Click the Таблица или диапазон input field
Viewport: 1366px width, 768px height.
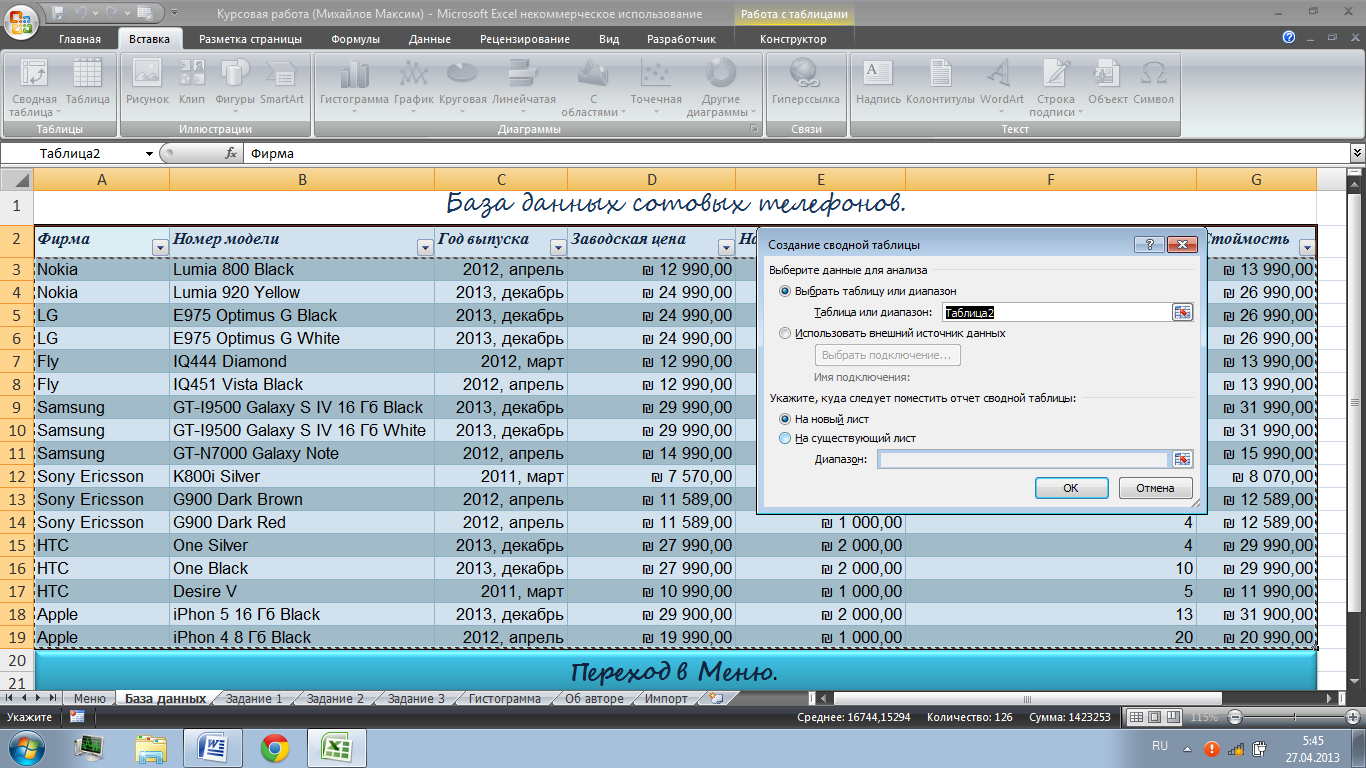pos(1057,313)
